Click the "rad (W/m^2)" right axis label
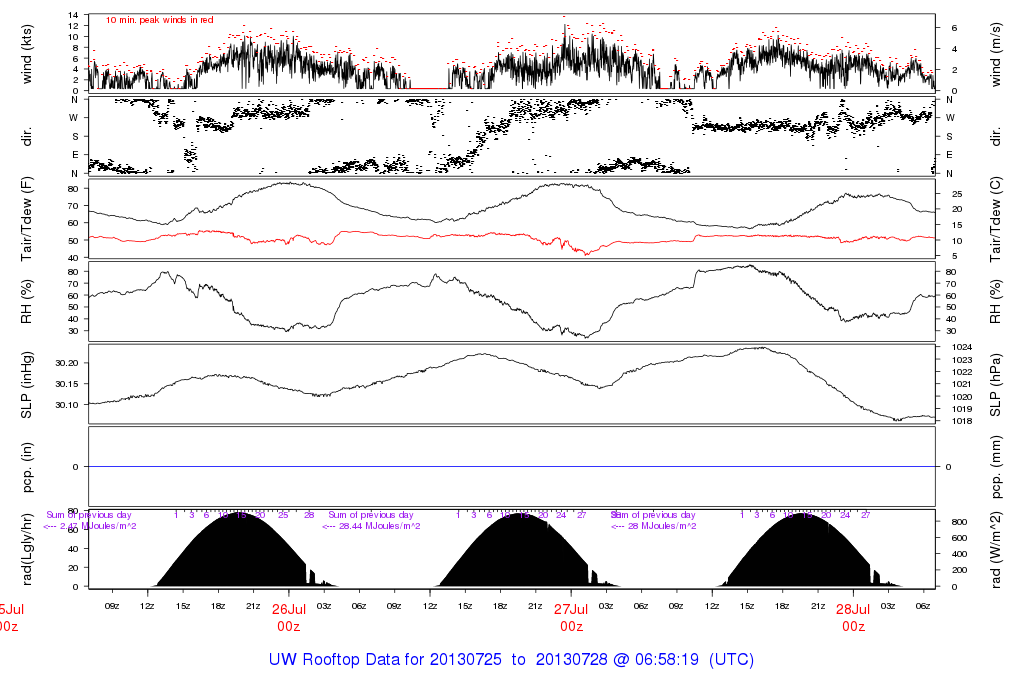The height and width of the screenshot is (700, 1024). [995, 548]
